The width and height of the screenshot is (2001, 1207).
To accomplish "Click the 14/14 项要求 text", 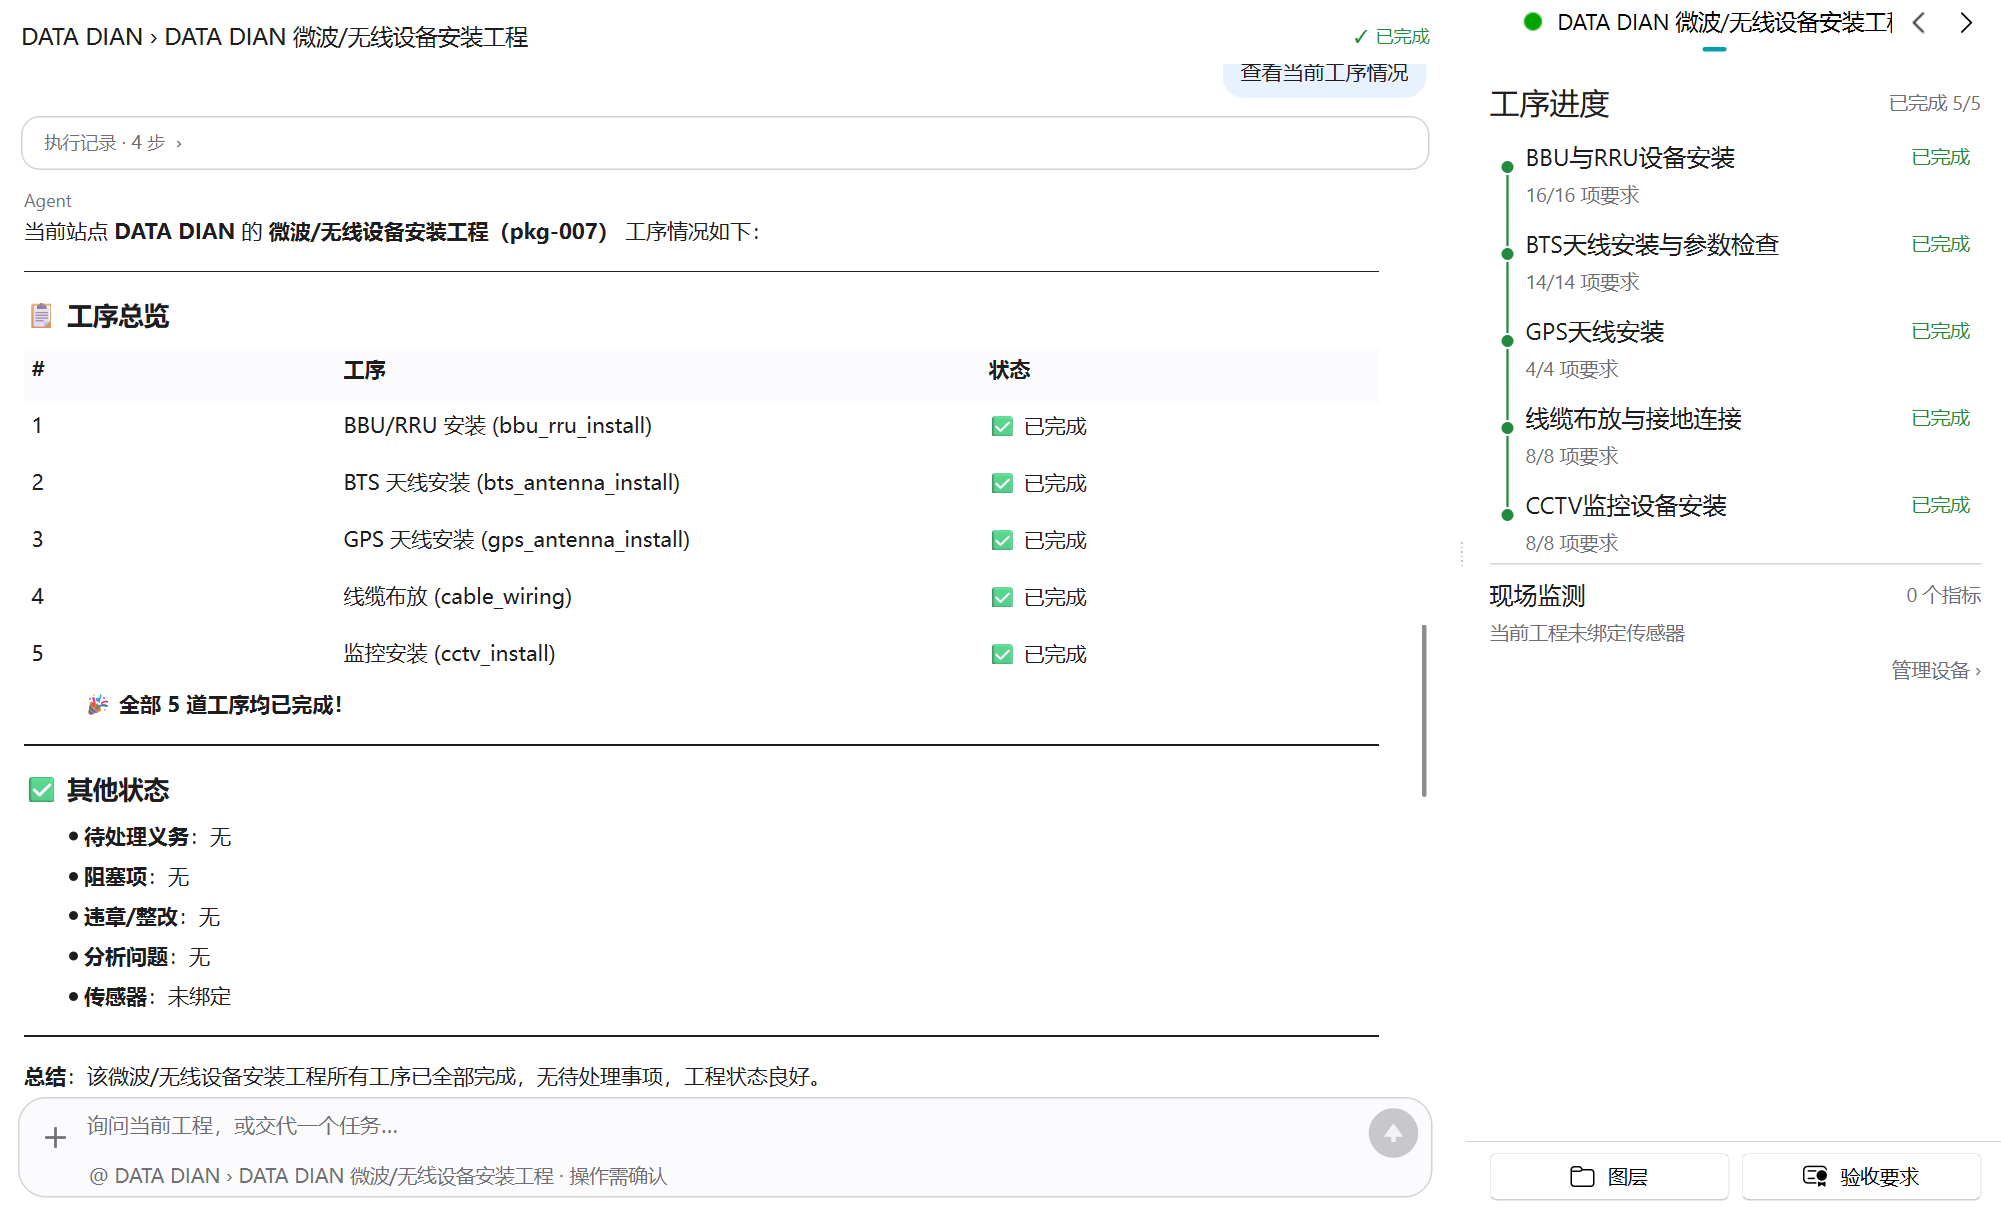I will click(1582, 282).
